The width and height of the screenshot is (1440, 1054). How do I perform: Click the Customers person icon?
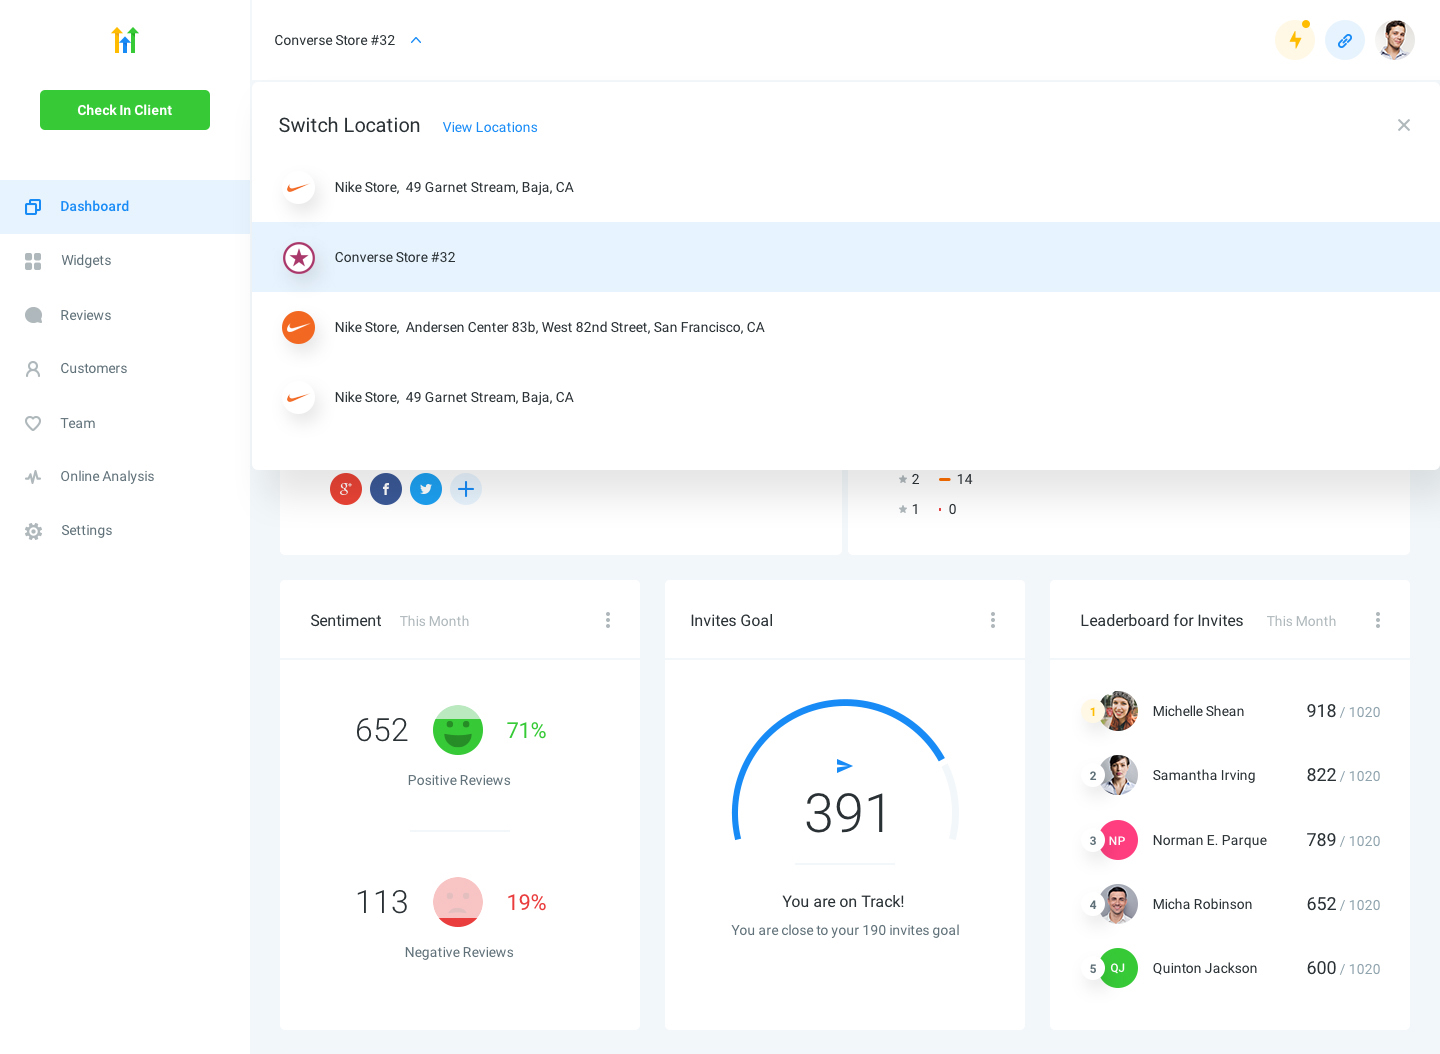[x=33, y=369]
